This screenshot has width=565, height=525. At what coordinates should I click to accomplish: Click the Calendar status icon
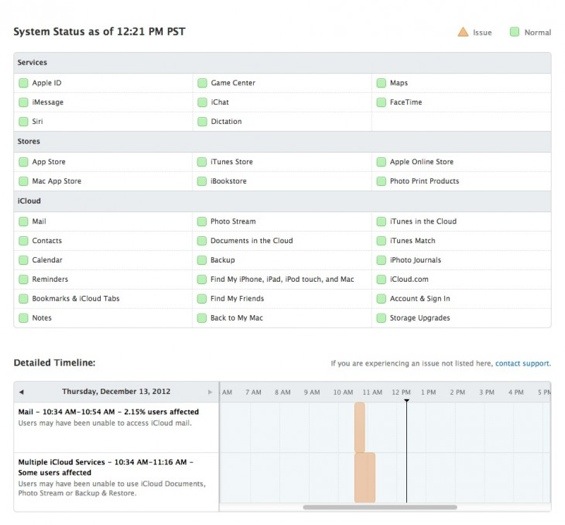pyautogui.click(x=23, y=260)
